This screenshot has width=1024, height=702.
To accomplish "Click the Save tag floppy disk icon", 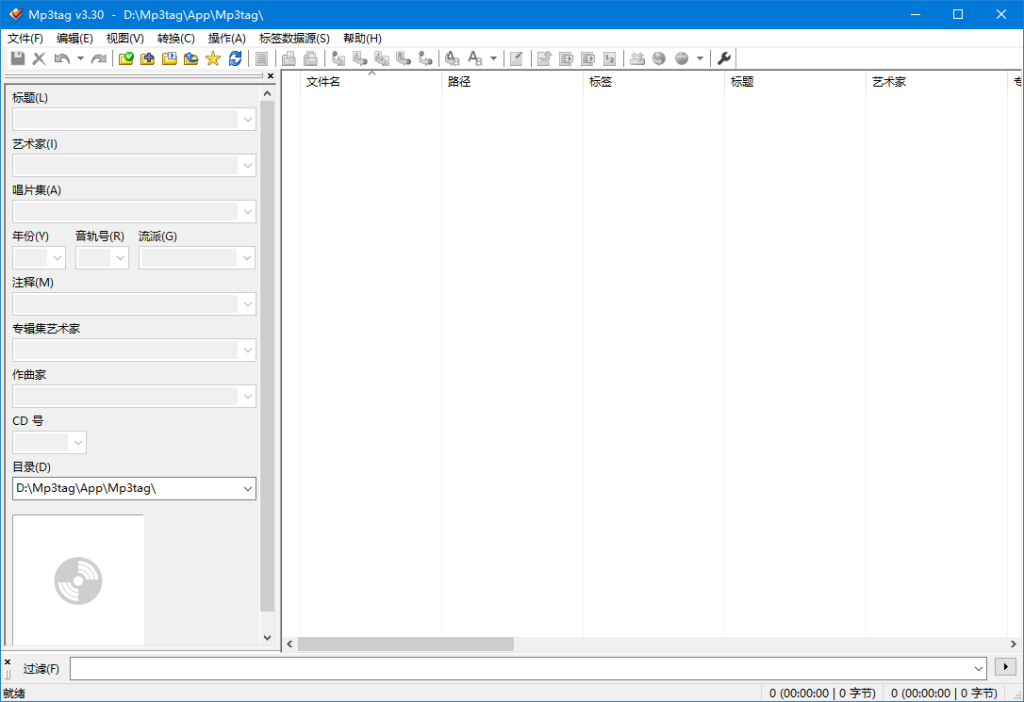I will [18, 58].
